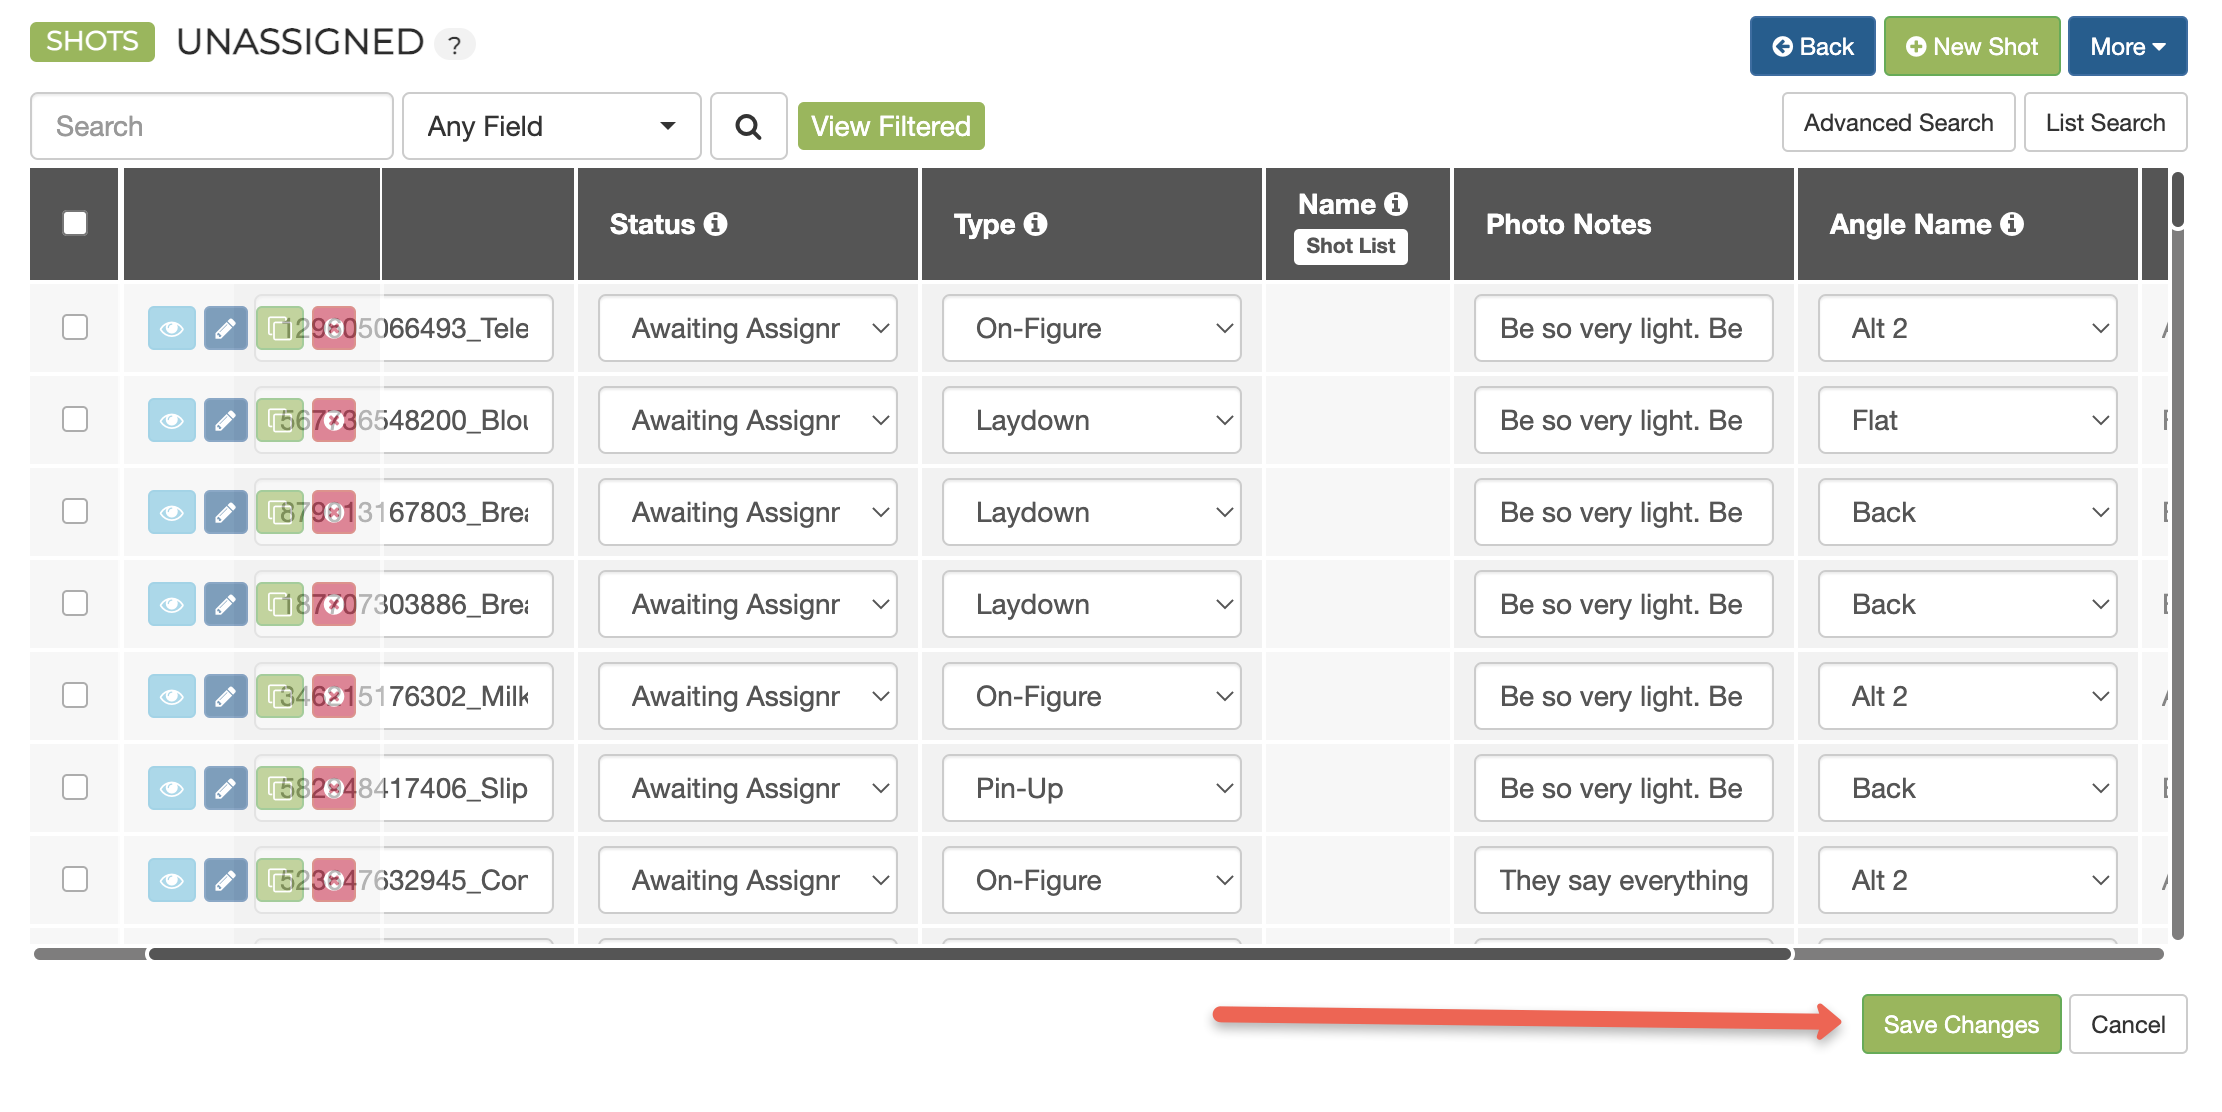The image size is (2222, 1112).
Task: Click red delete icon for 303886_Brea row
Action: [334, 605]
